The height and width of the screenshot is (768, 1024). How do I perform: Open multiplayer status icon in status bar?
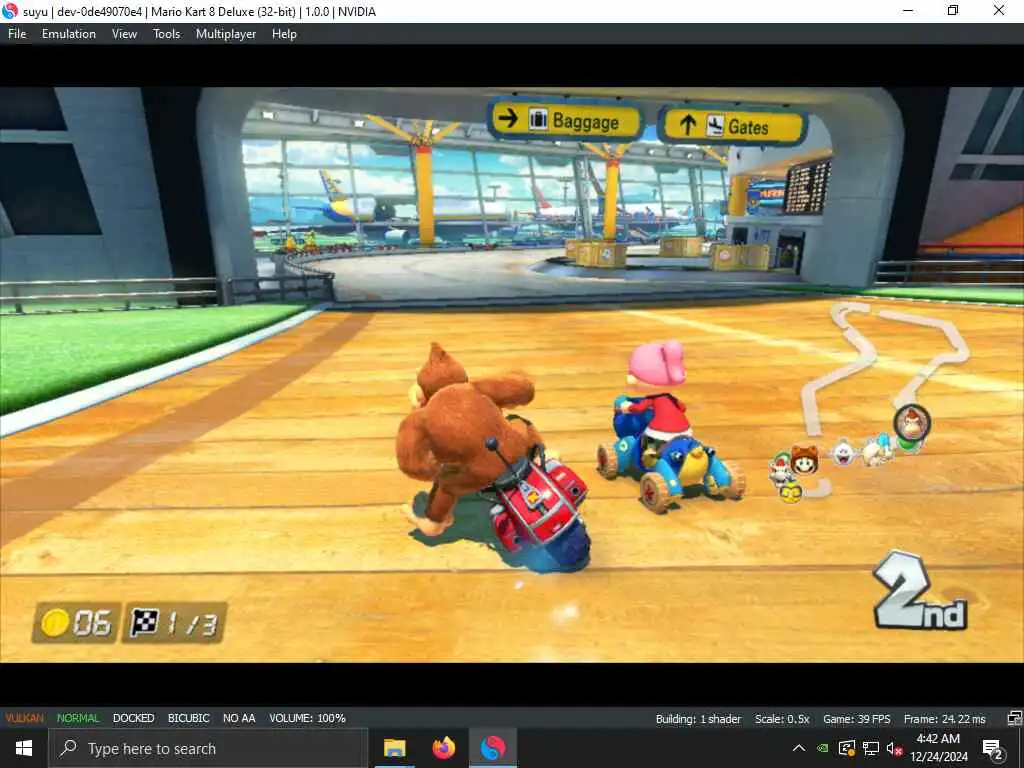[1014, 718]
